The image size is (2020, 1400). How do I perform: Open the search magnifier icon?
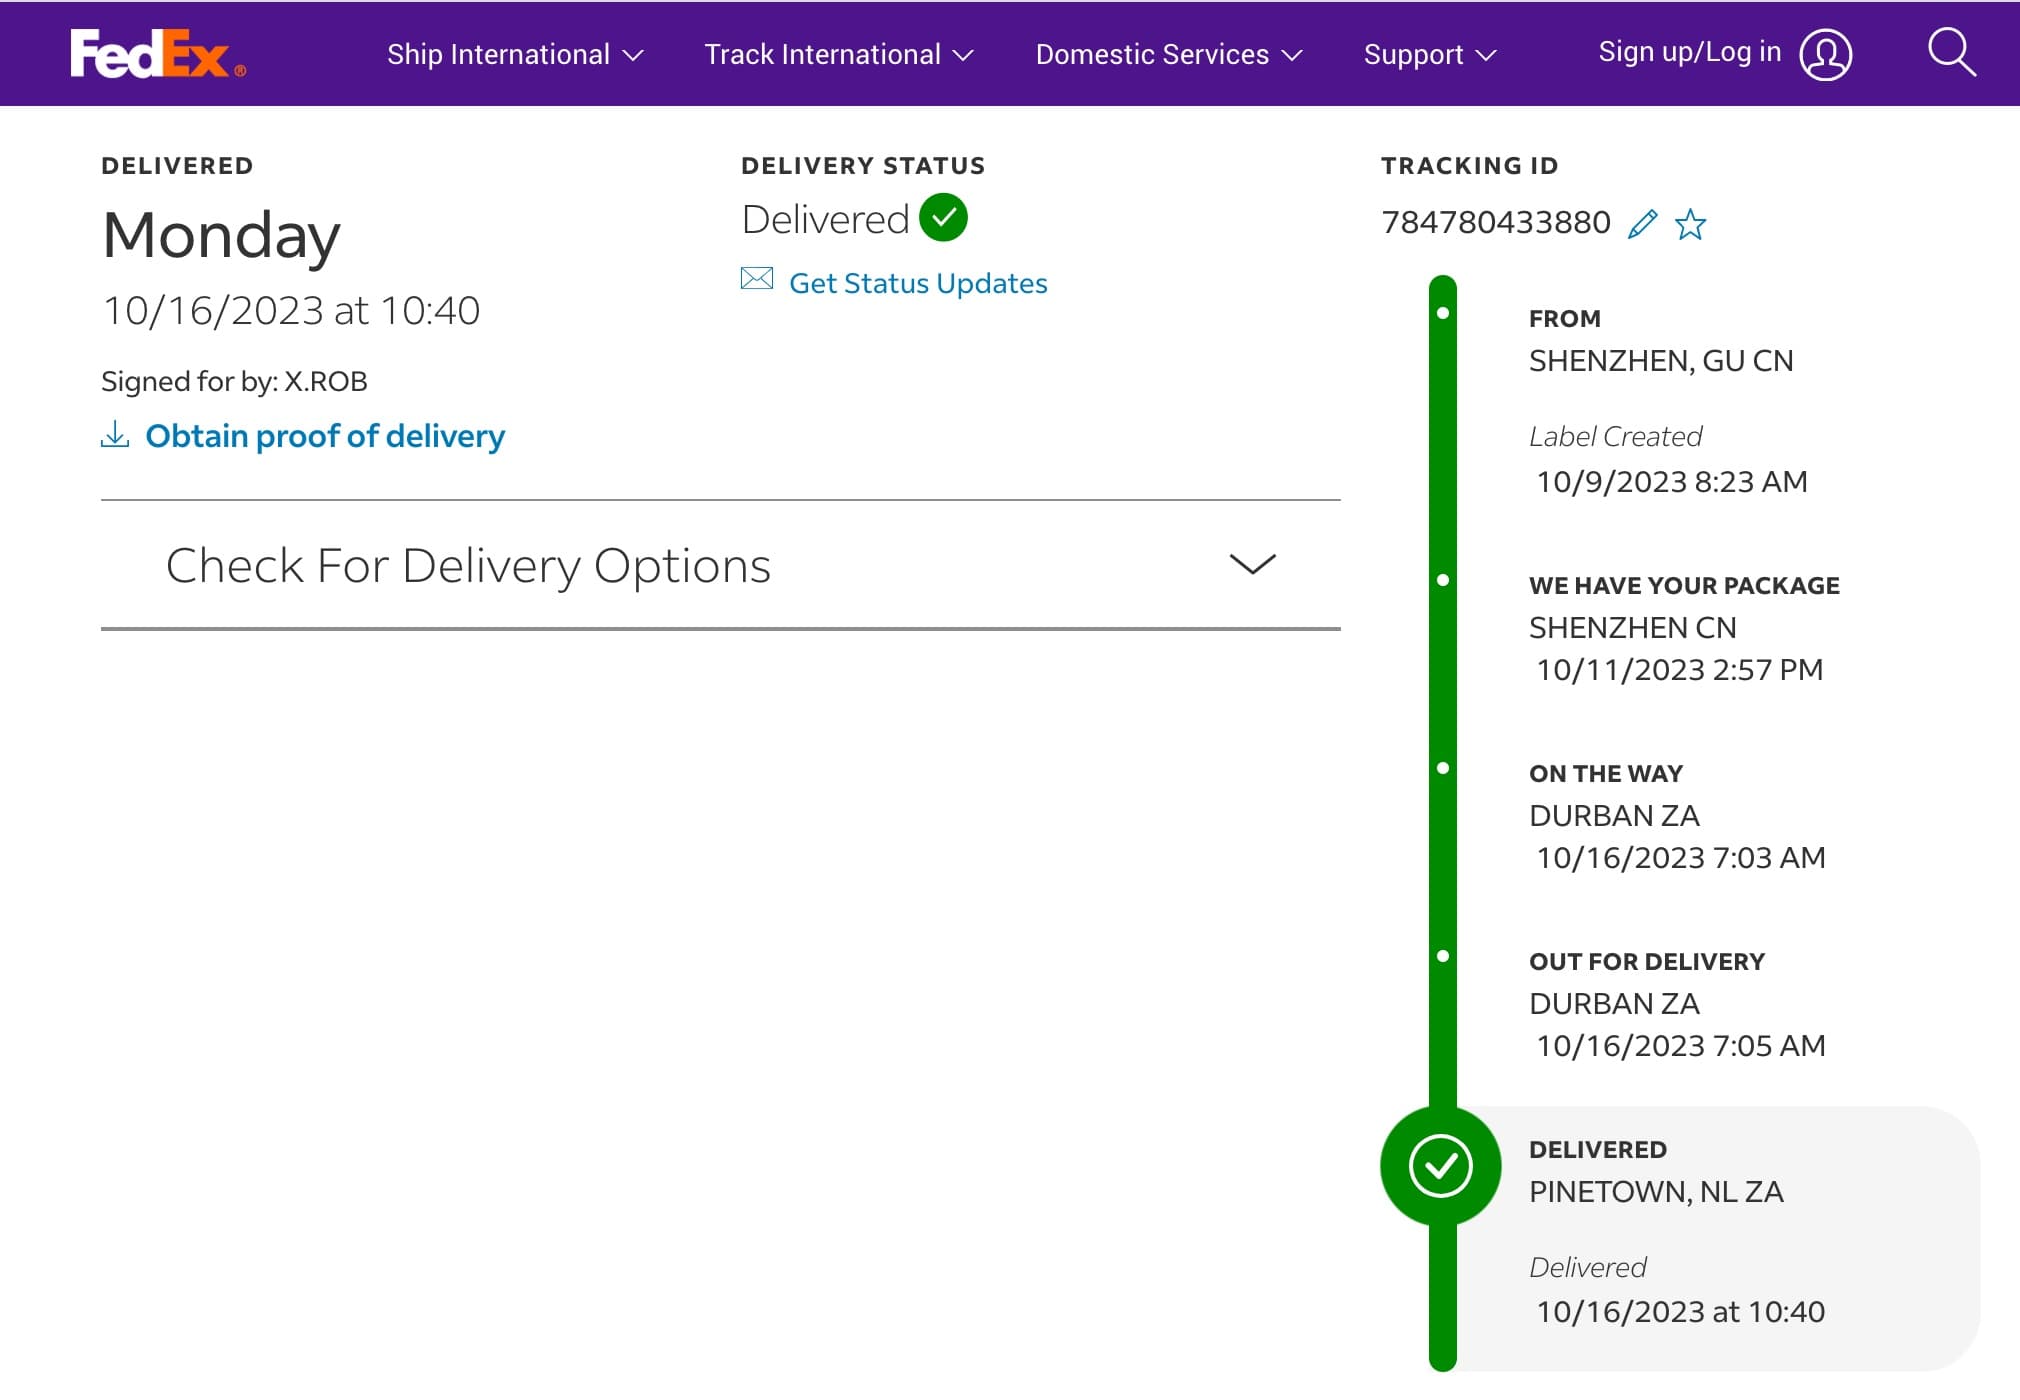point(1951,52)
